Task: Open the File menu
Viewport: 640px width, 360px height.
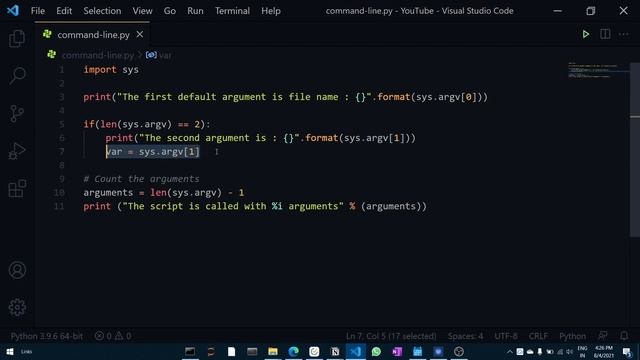Action: tap(38, 11)
